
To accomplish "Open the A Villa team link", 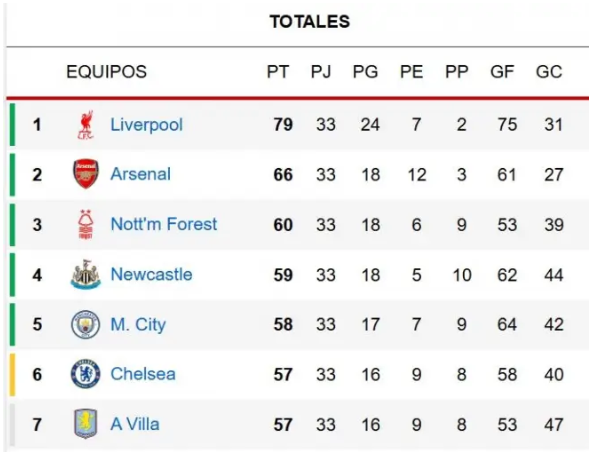I will [135, 424].
